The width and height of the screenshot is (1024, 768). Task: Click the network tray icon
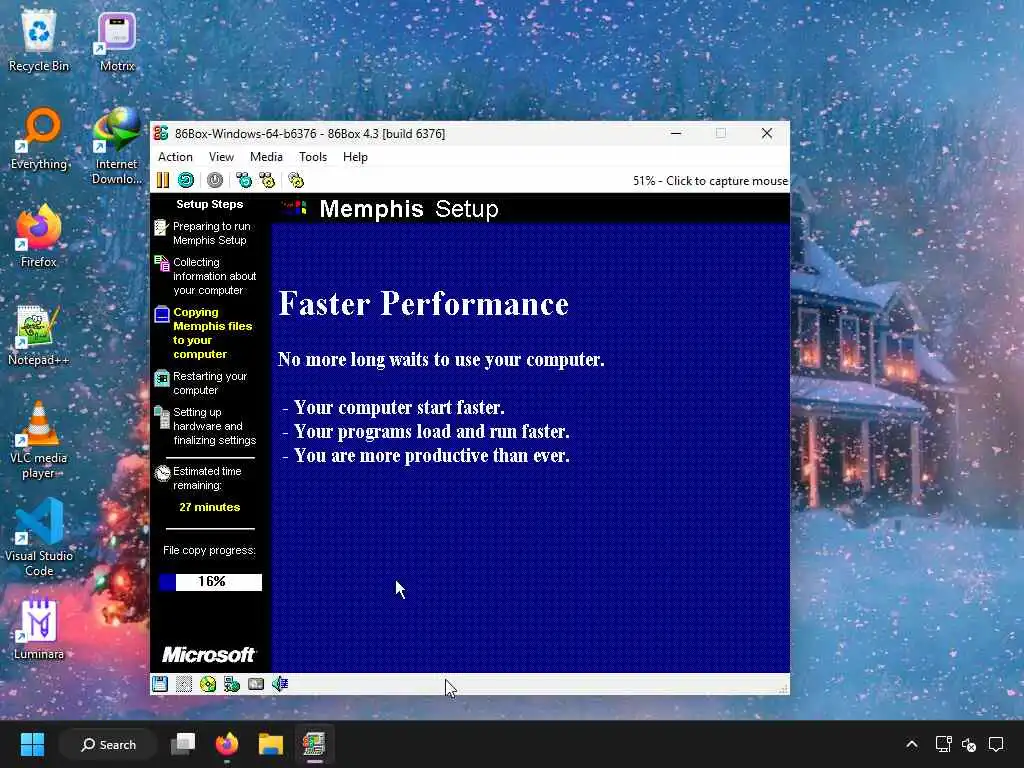click(x=943, y=744)
